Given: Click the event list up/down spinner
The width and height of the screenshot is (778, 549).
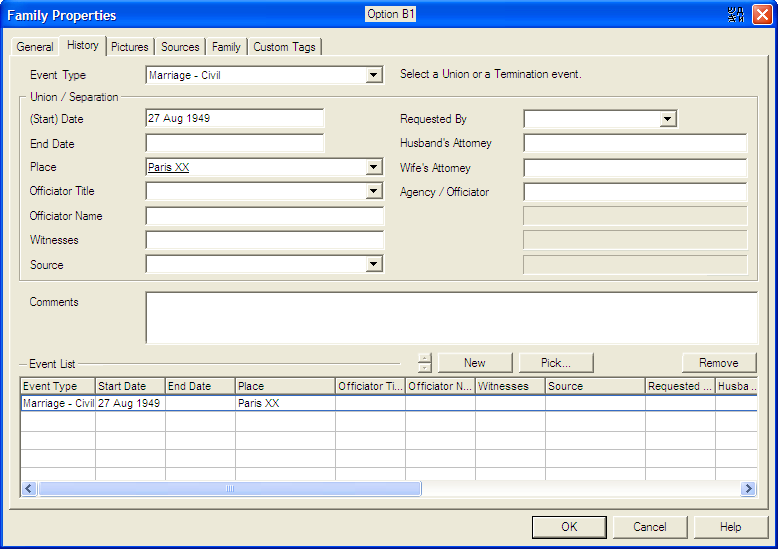Looking at the screenshot, I should pyautogui.click(x=424, y=363).
